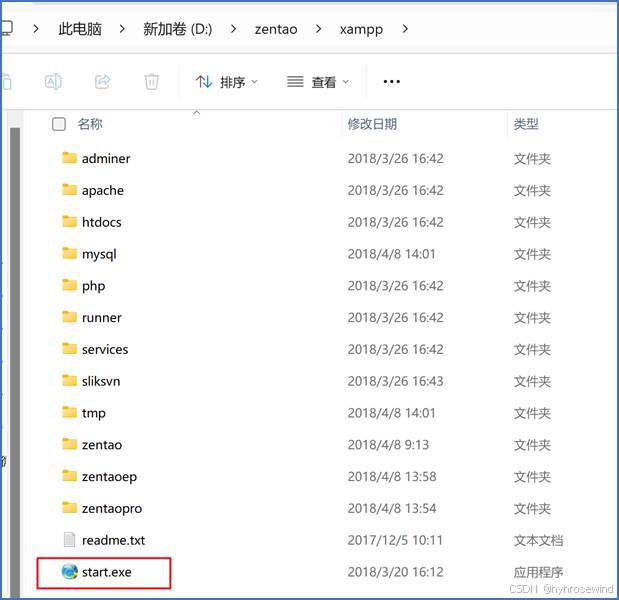Expand the chevron after zentao breadcrumb
Screen dimensions: 619x600
tap(319, 29)
